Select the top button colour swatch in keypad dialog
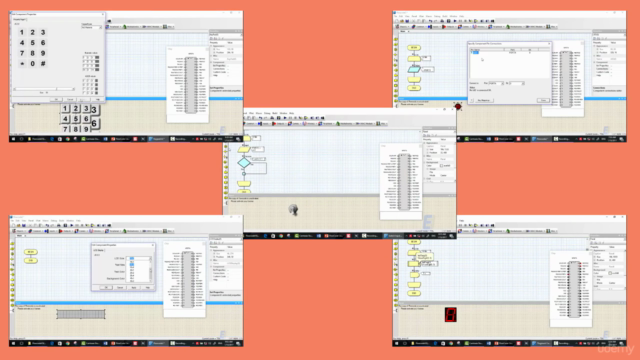 (x=97, y=58)
